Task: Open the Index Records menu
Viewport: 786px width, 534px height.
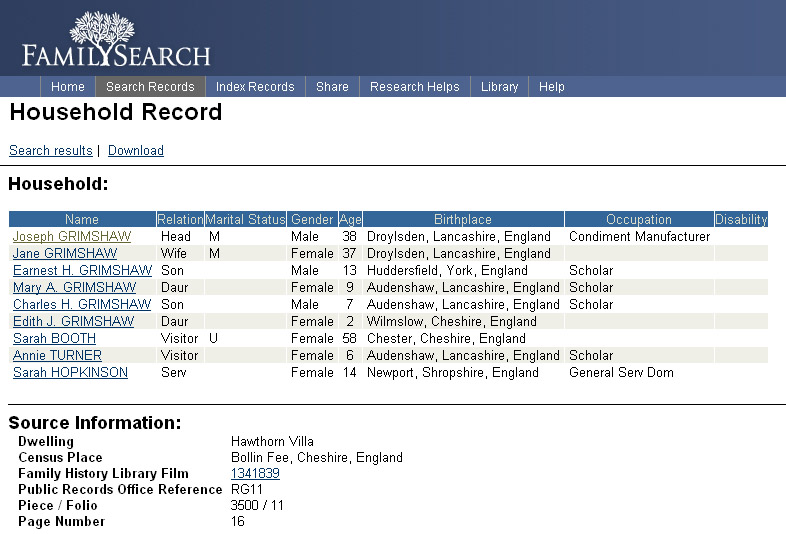Action: (255, 87)
